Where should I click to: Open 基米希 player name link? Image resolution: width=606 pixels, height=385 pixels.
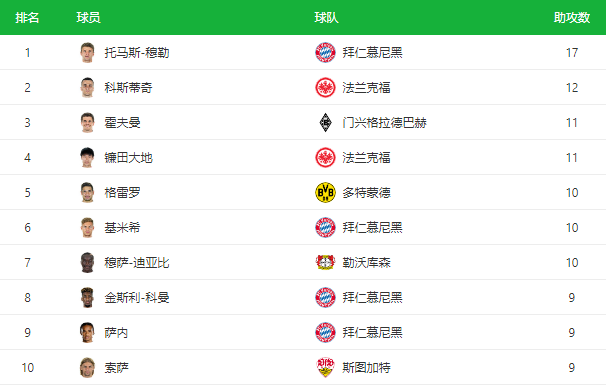[x=123, y=228]
